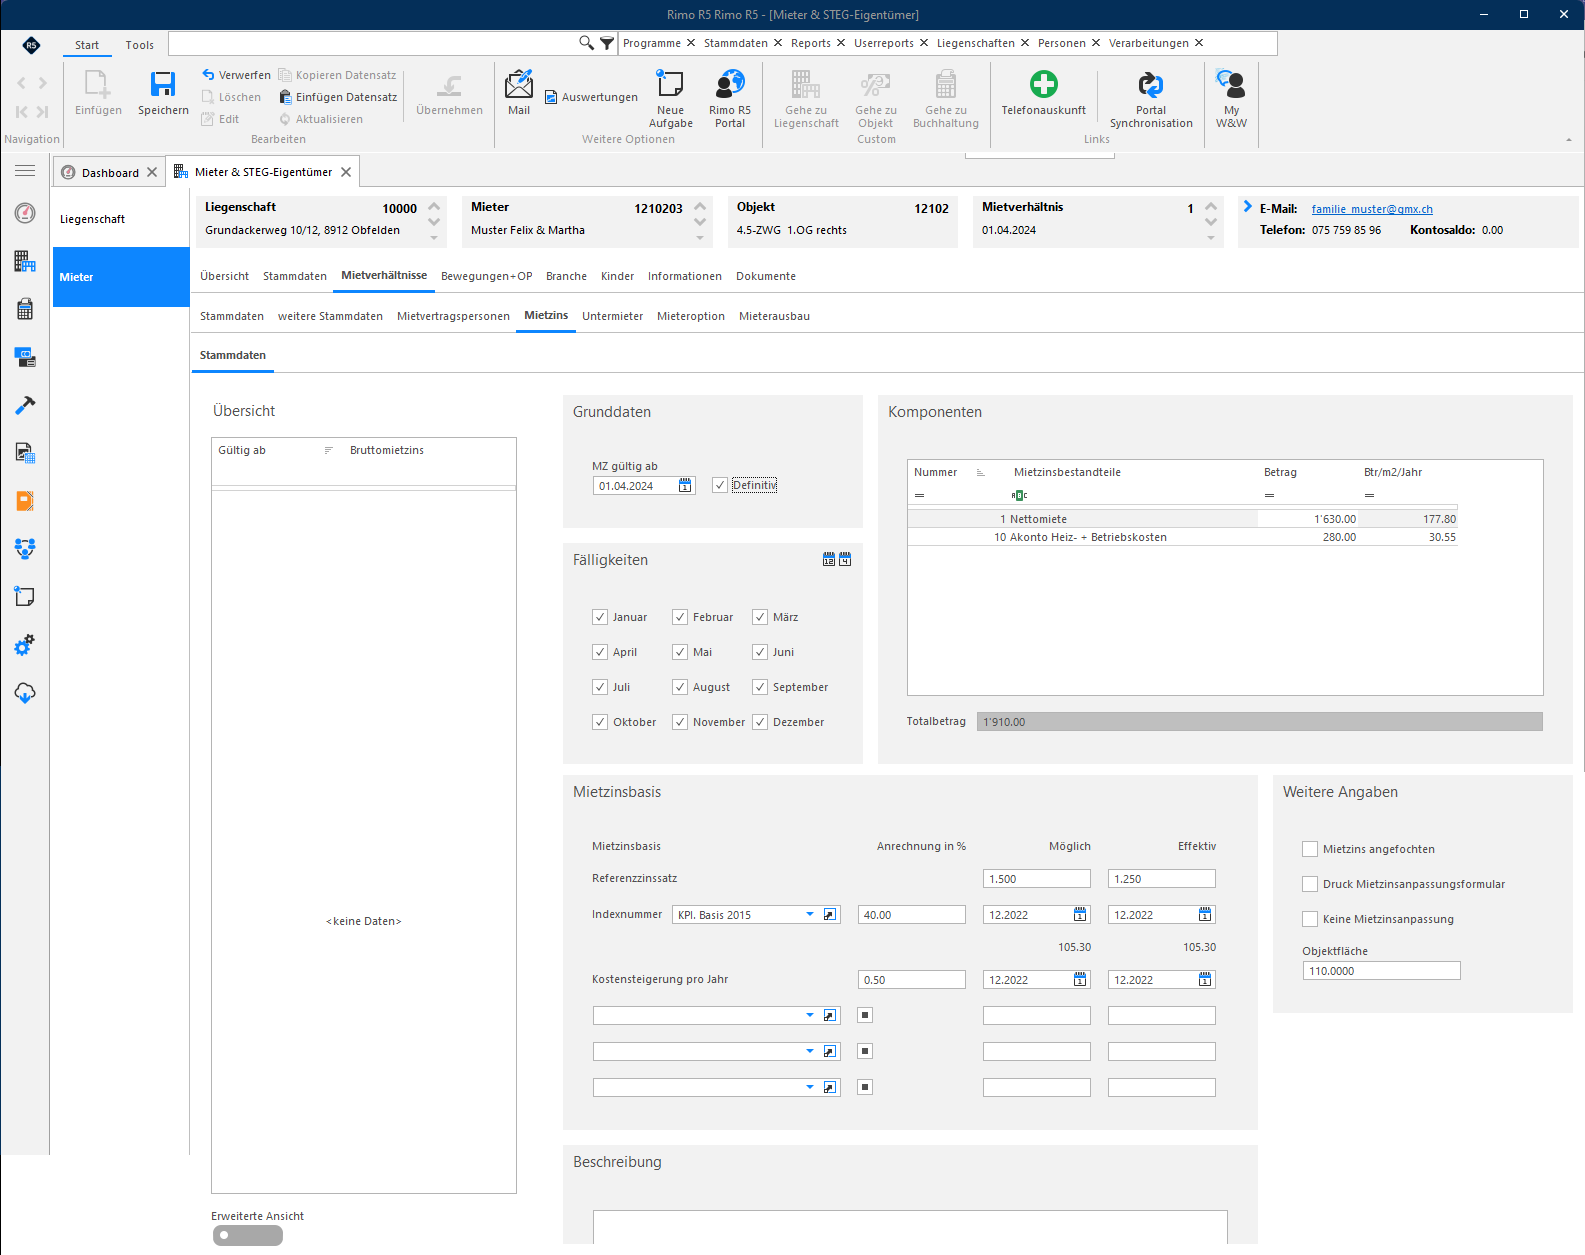Close the Reports menu entry
This screenshot has height=1255, width=1585.
pos(841,43)
